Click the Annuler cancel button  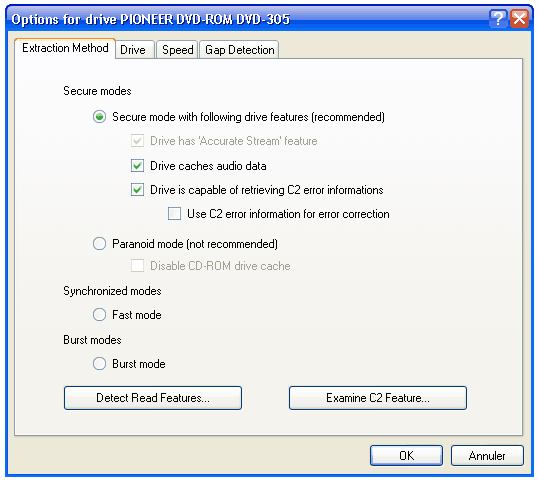point(487,456)
